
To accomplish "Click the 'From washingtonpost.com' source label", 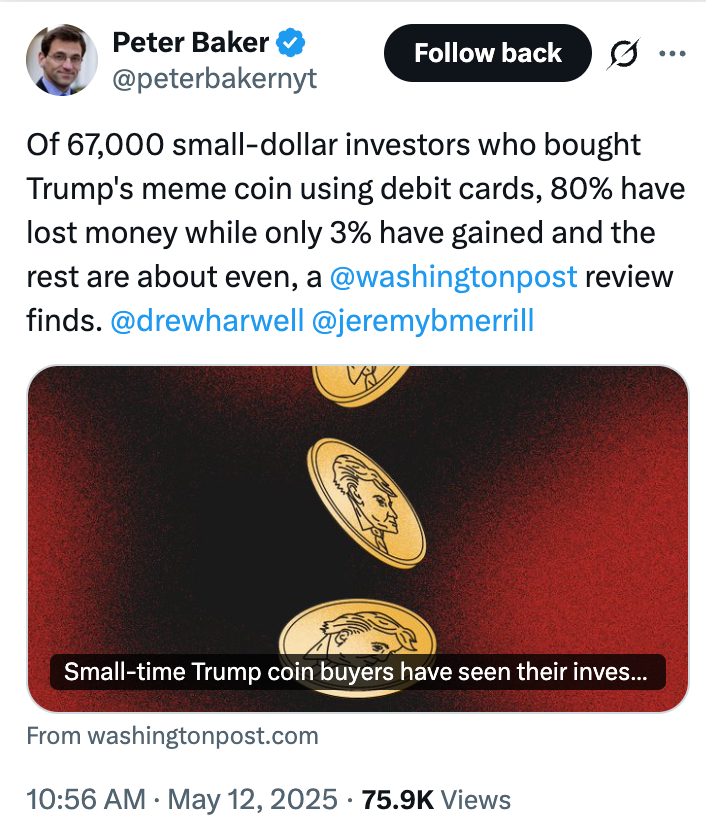I will 172,737.
